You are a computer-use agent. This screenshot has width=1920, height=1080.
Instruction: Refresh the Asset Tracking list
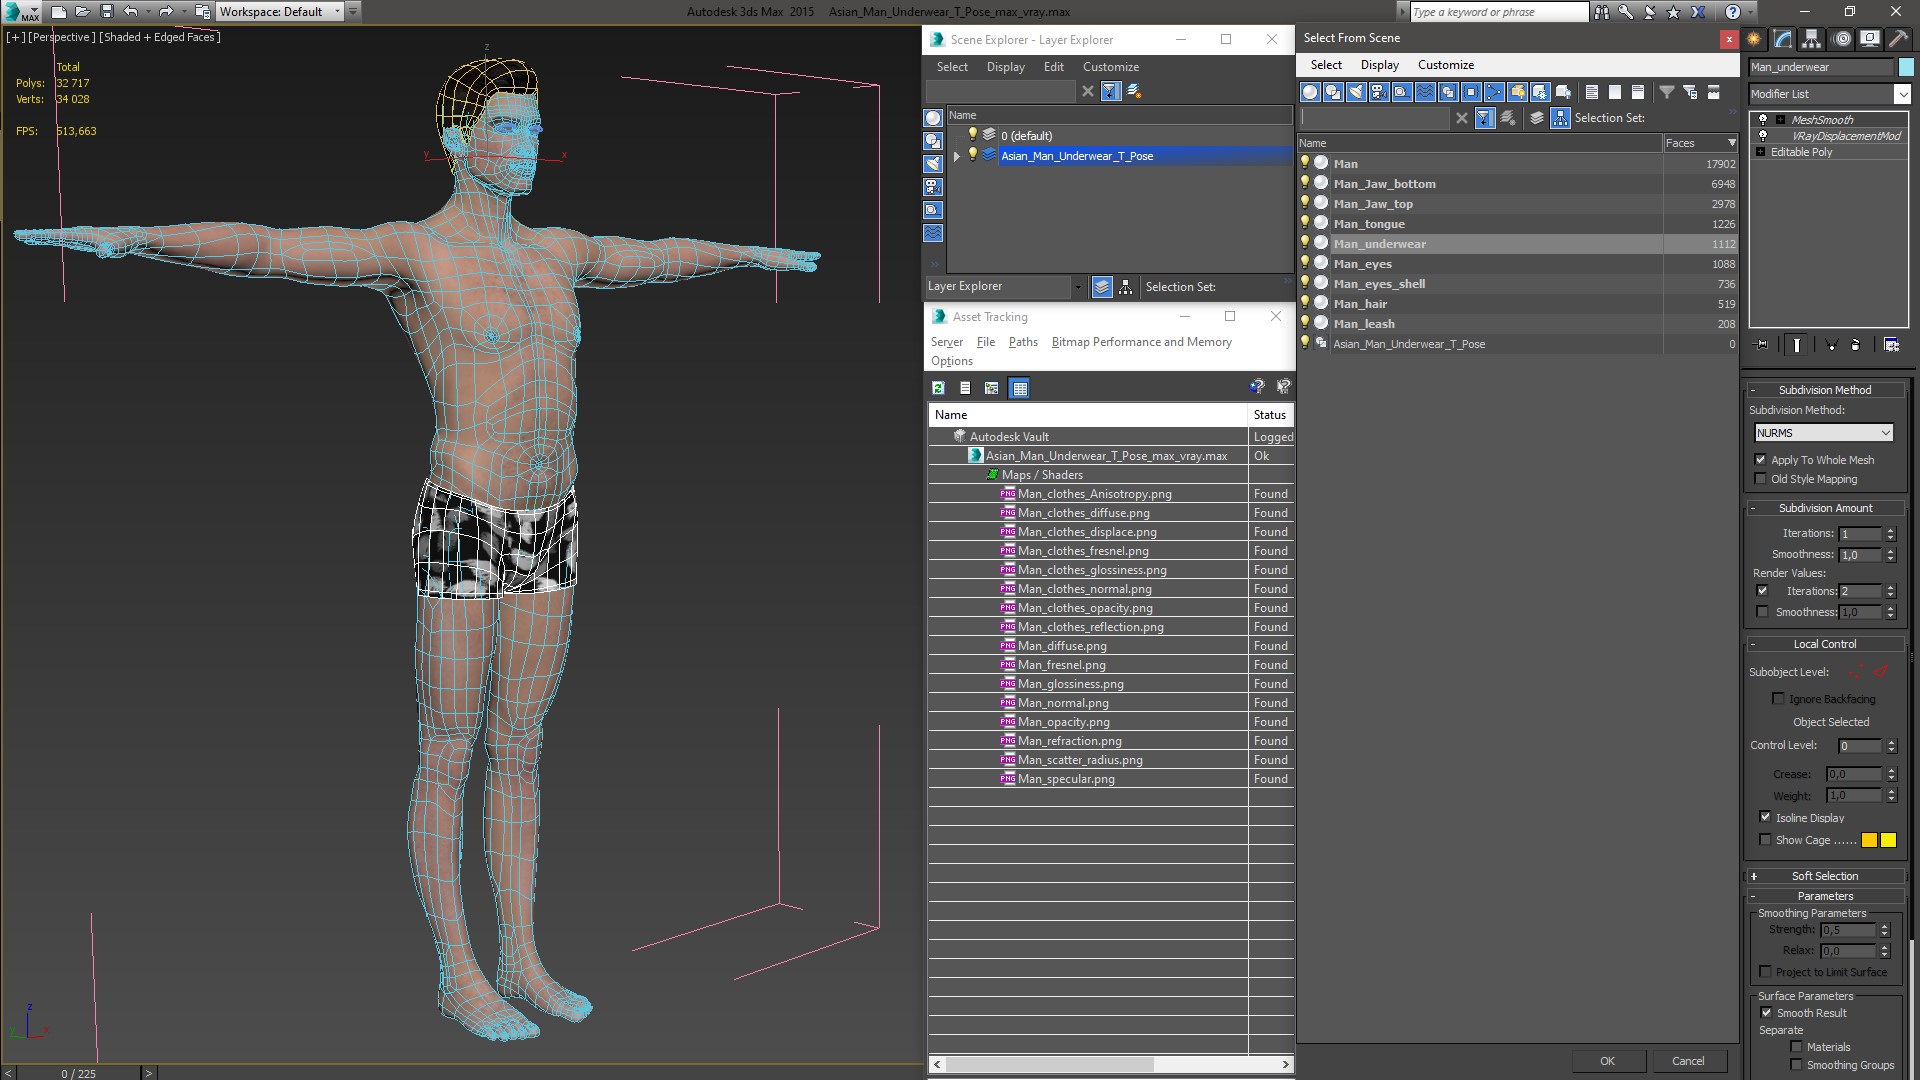pos(938,388)
